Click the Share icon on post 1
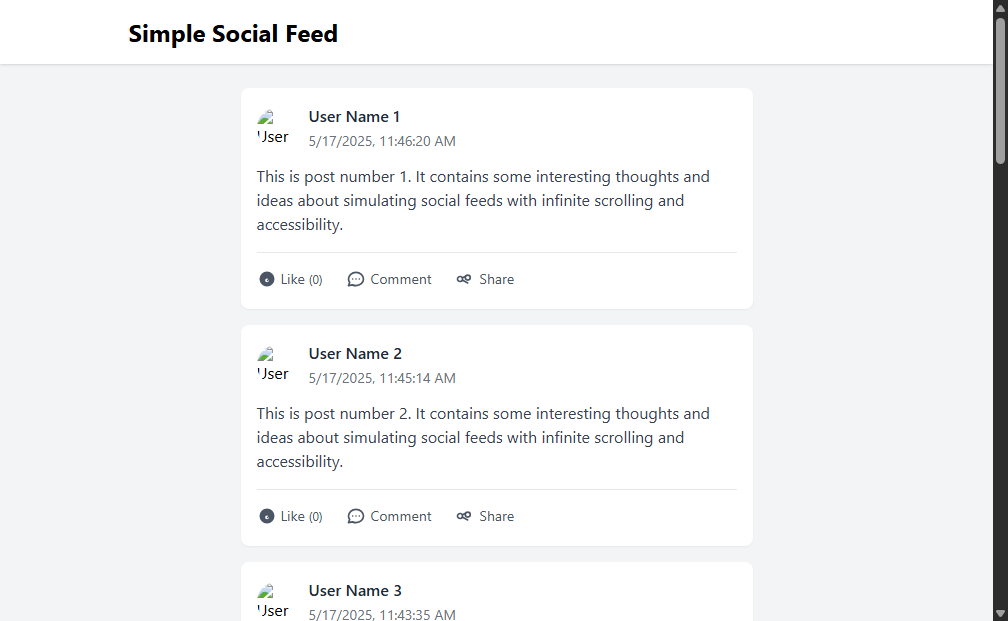The width and height of the screenshot is (1008, 621). click(464, 279)
